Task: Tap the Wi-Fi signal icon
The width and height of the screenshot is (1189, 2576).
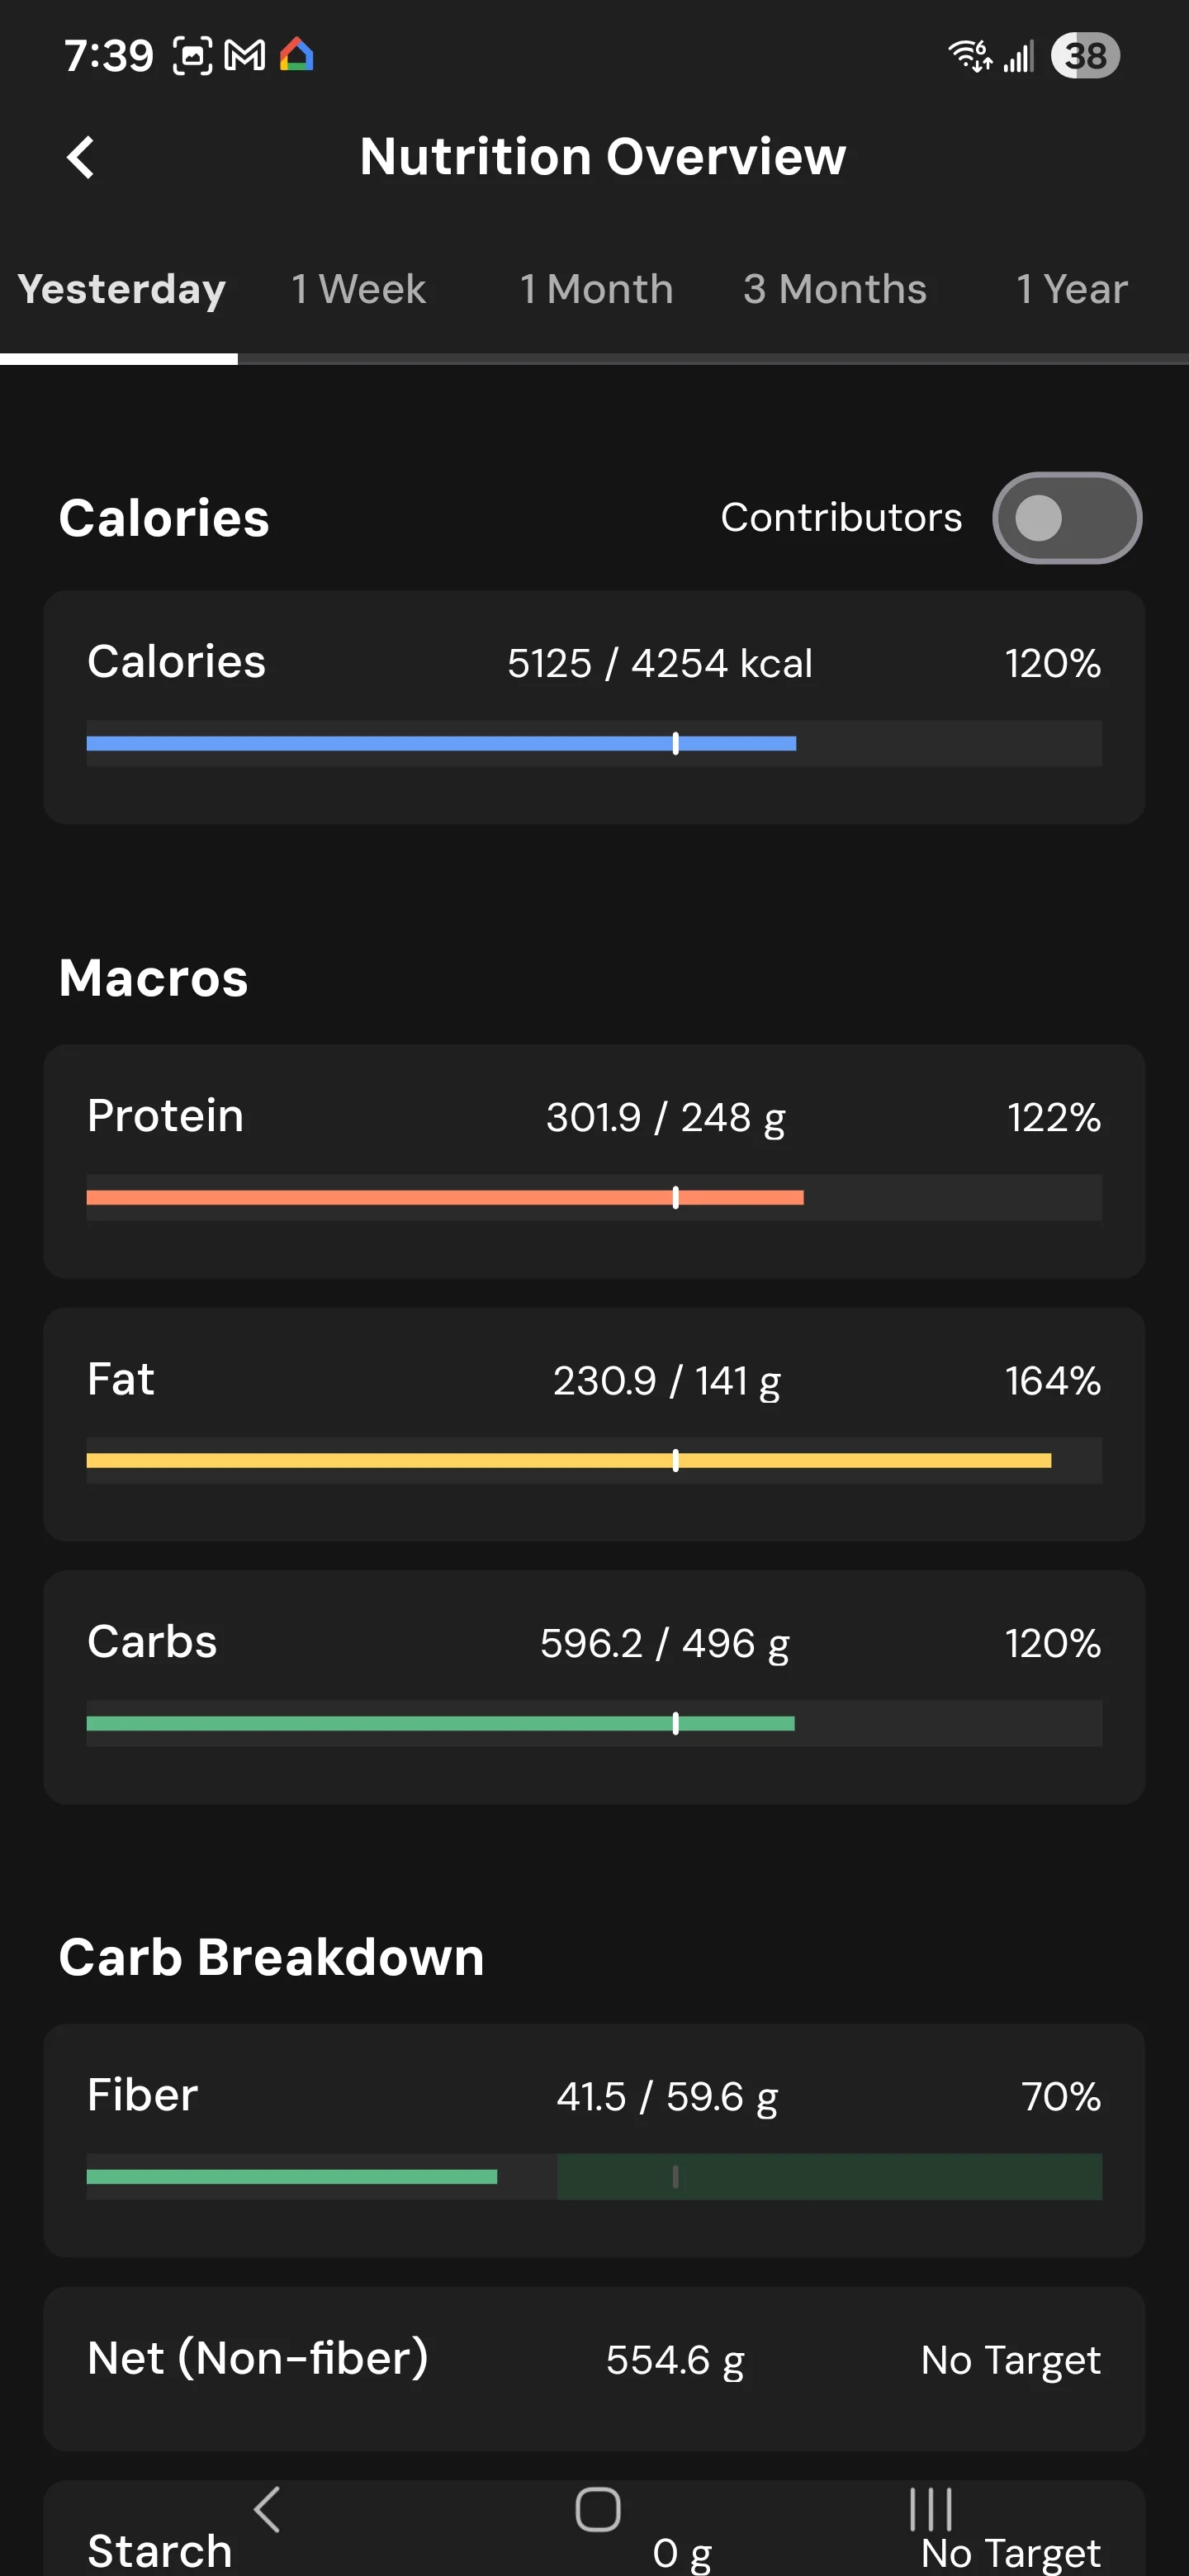Action: (x=969, y=55)
